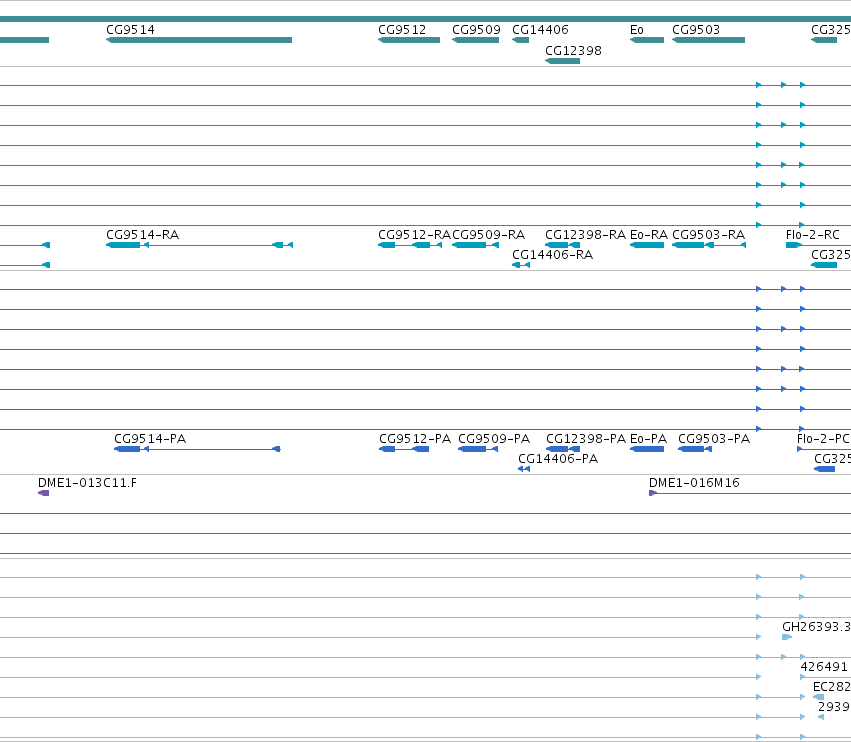Select the short CG14406 gene bar
Image resolution: width=851 pixels, height=742 pixels.
click(x=520, y=40)
